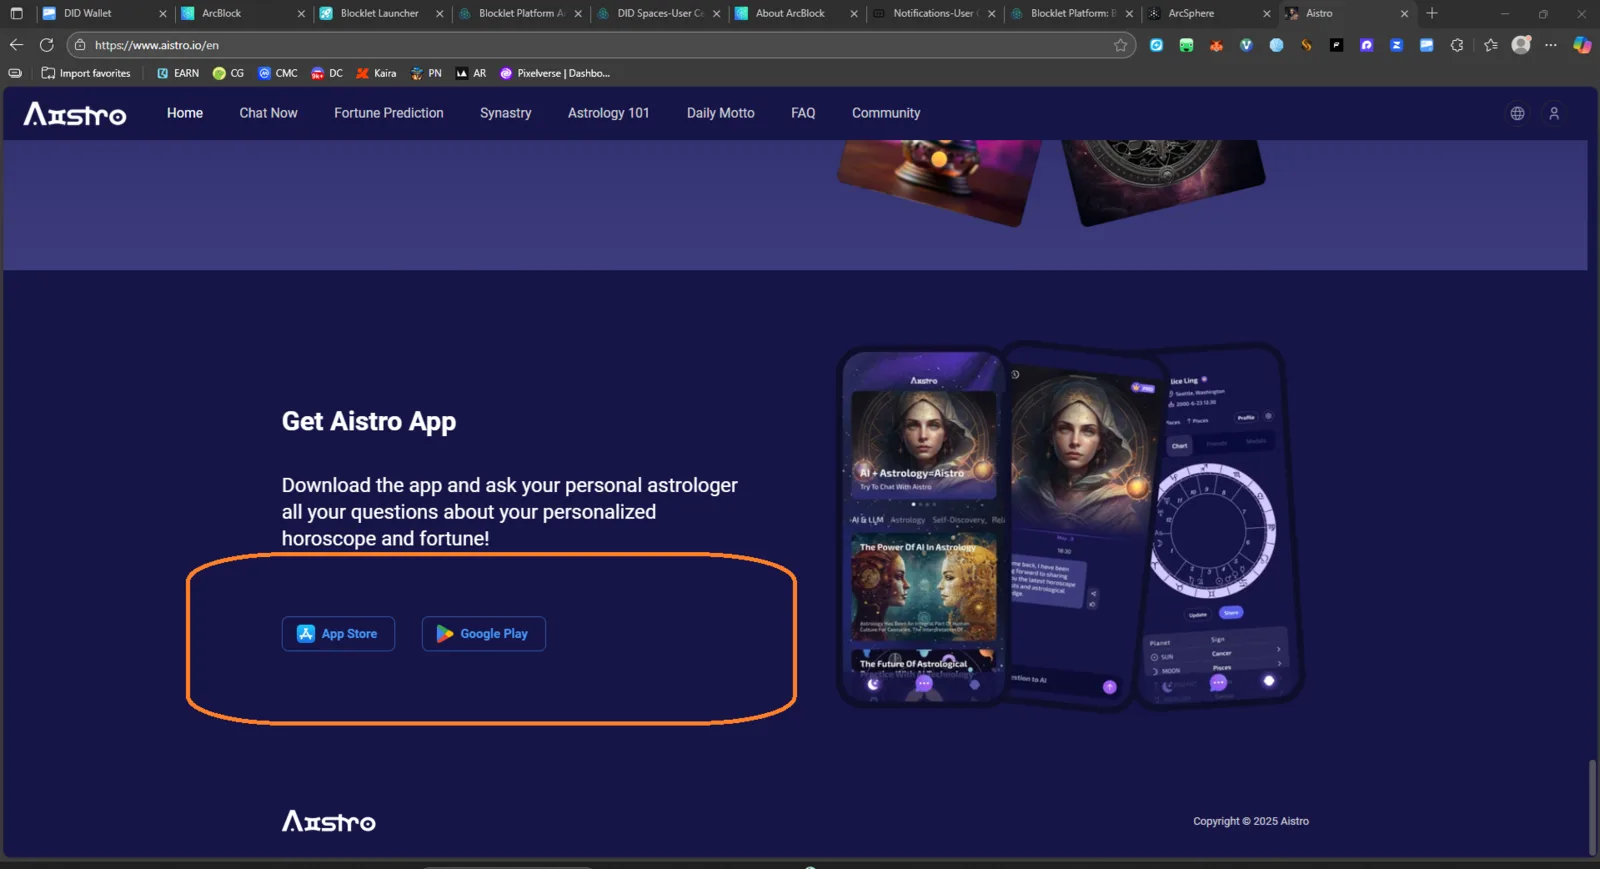This screenshot has width=1600, height=869.
Task: Close the ArcBlock tab
Action: [301, 14]
